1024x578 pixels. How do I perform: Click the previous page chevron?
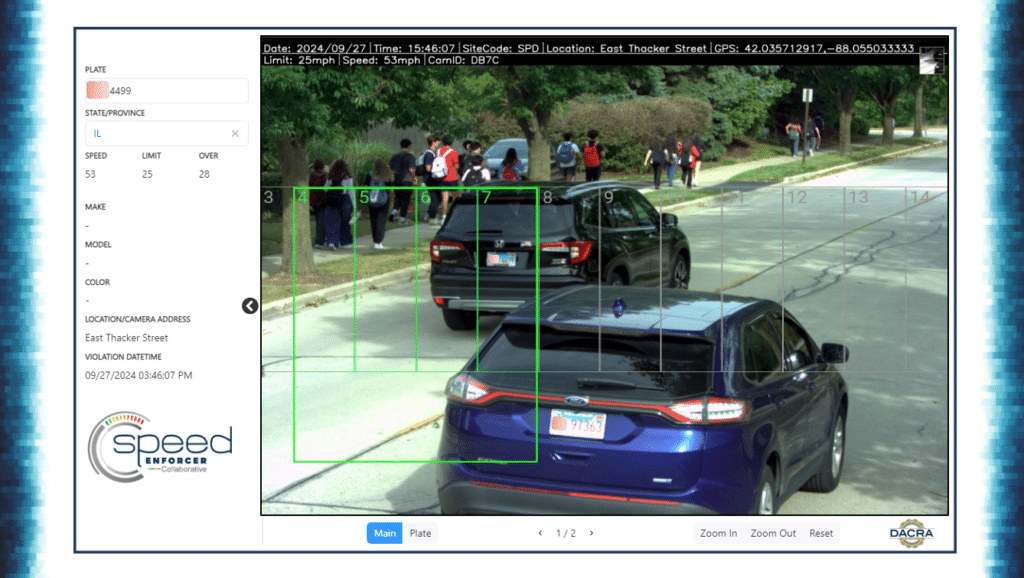click(540, 533)
